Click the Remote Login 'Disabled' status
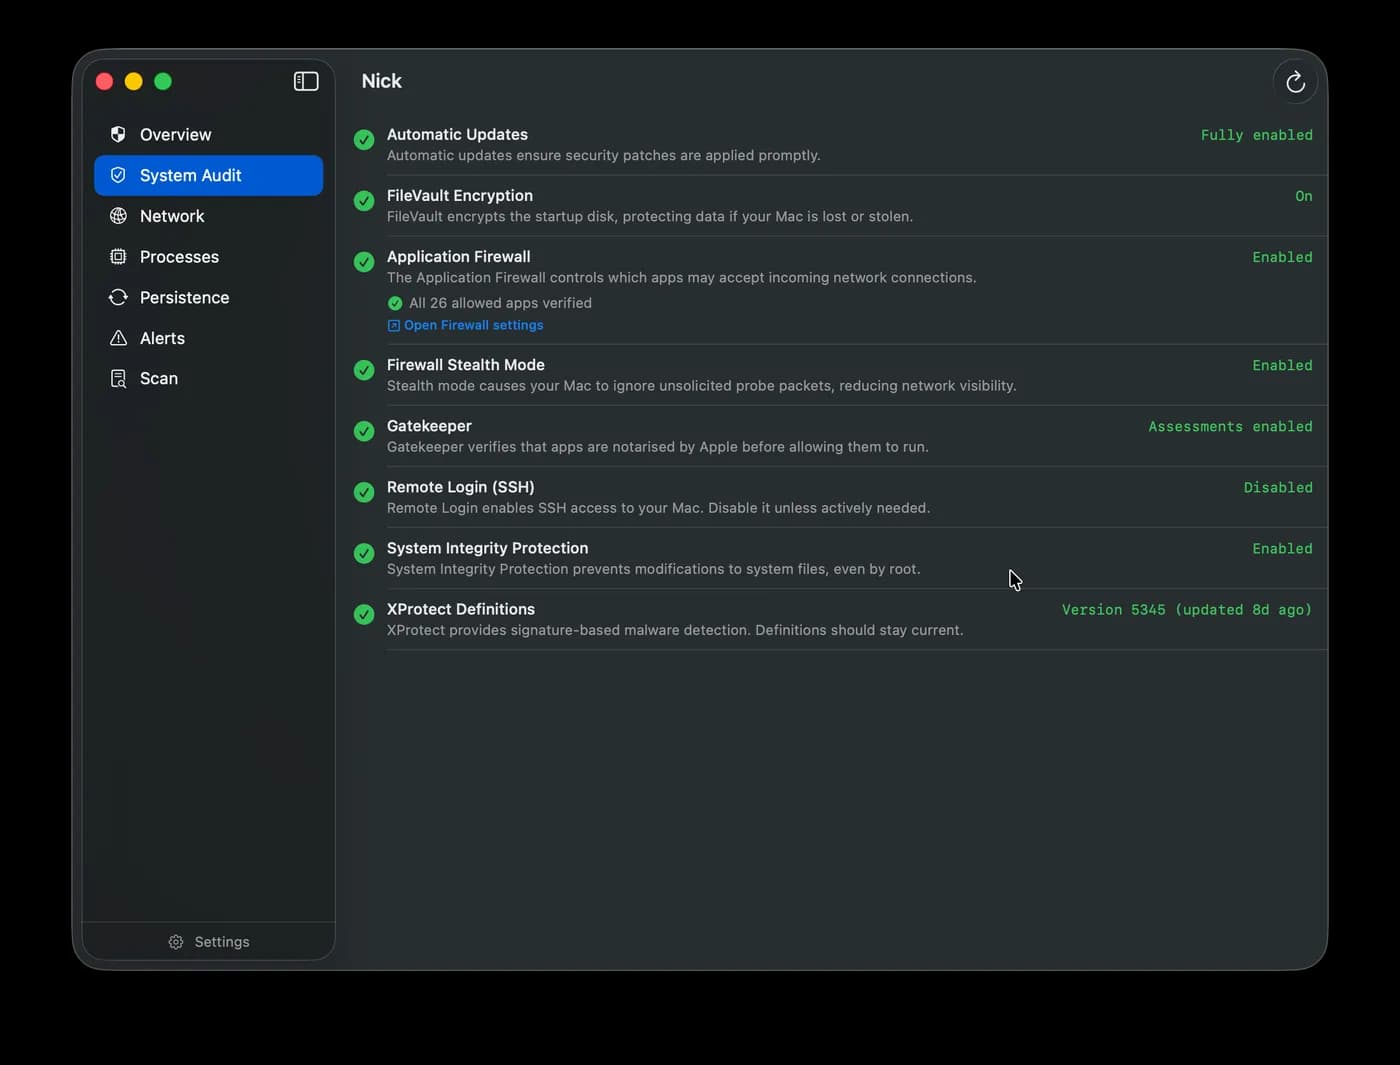 (x=1278, y=487)
